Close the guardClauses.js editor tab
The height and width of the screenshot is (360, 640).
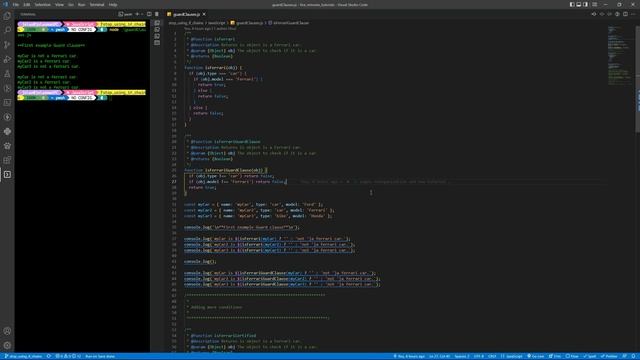(204, 14)
